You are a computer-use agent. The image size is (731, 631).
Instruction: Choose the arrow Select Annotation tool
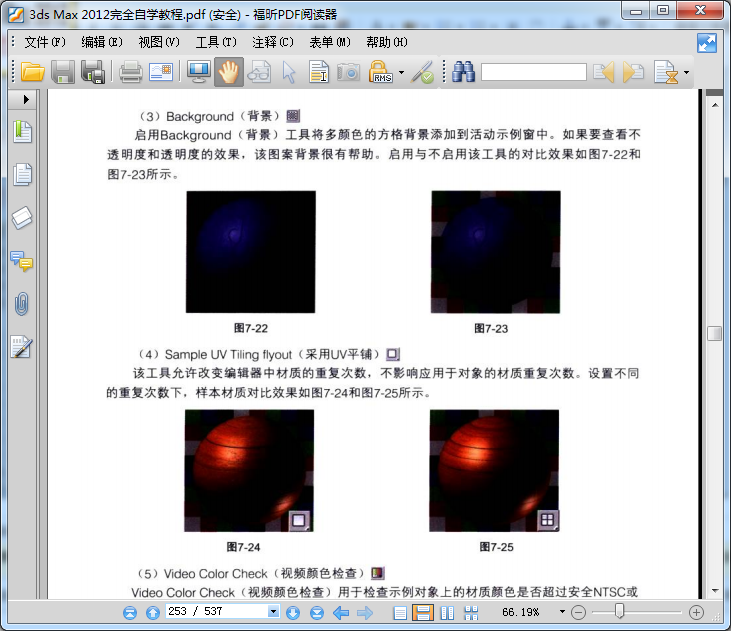click(x=289, y=72)
